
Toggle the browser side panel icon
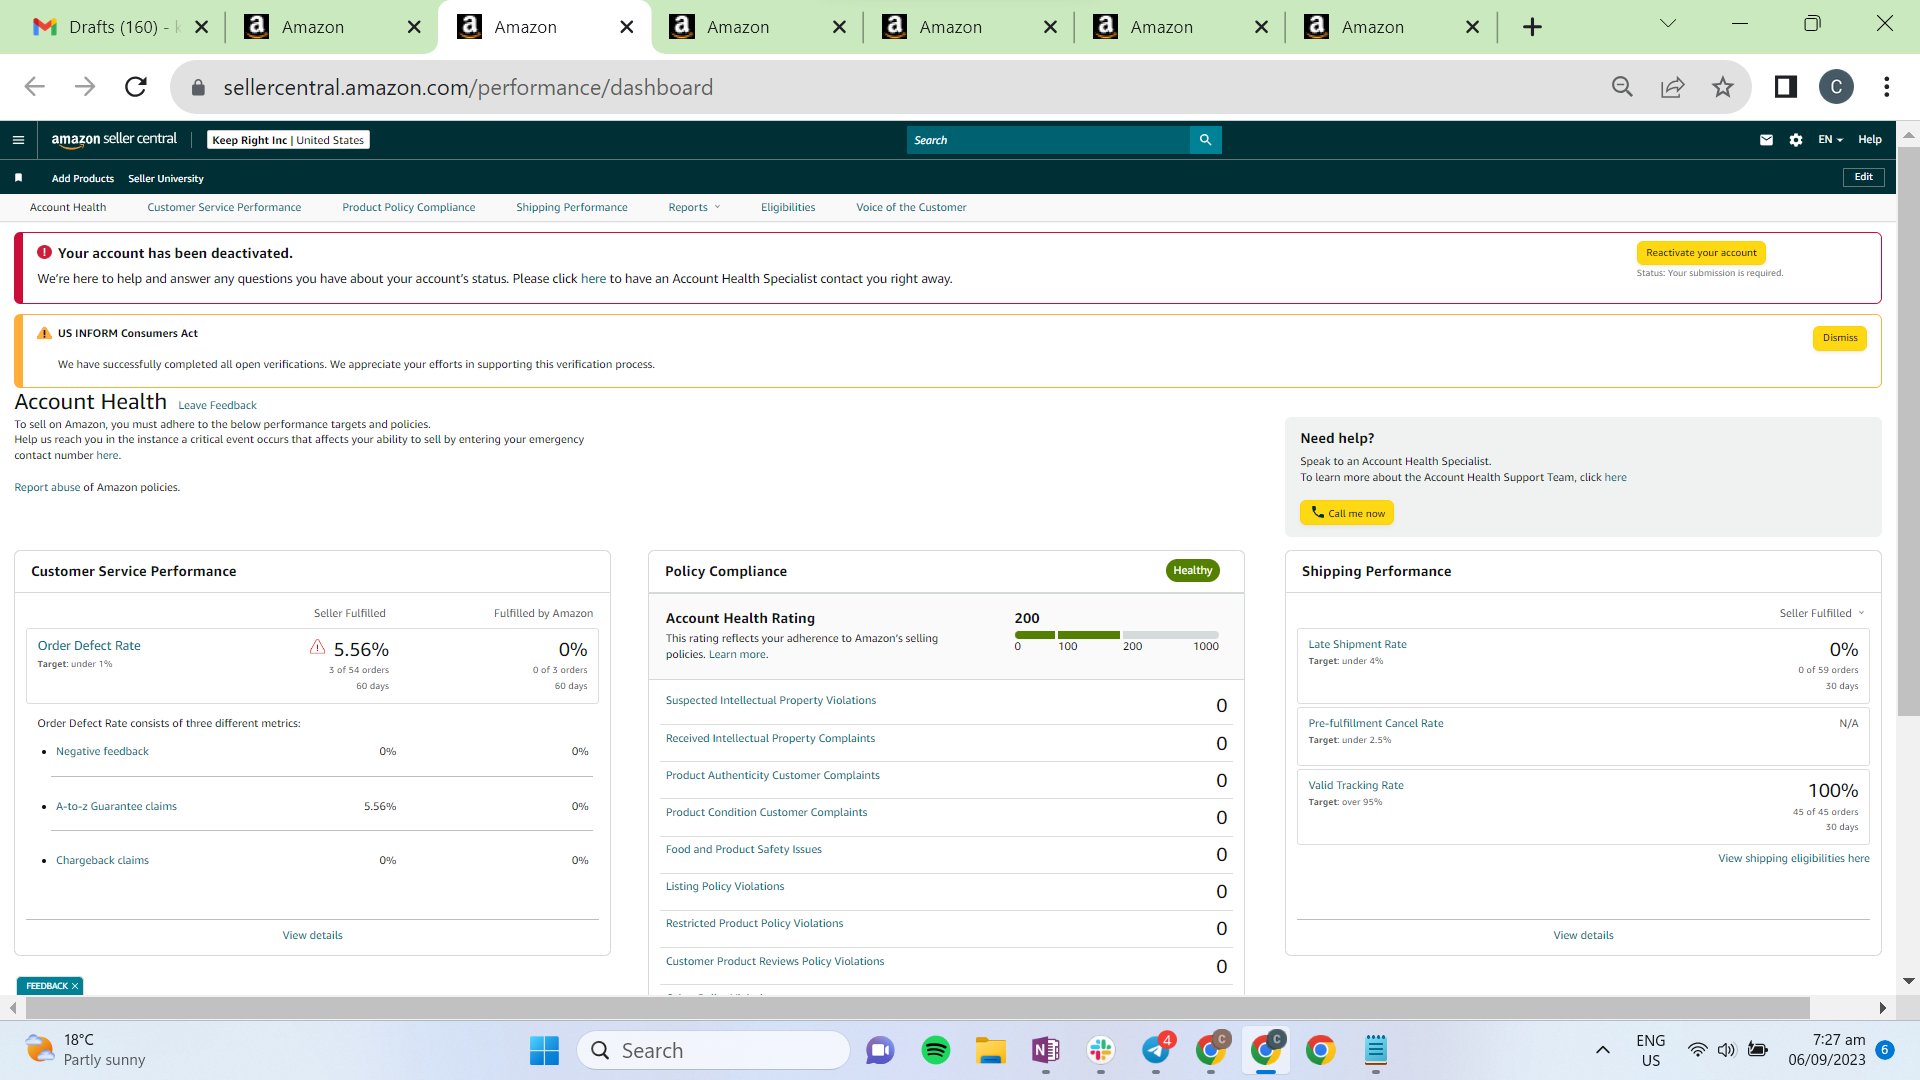[x=1786, y=87]
